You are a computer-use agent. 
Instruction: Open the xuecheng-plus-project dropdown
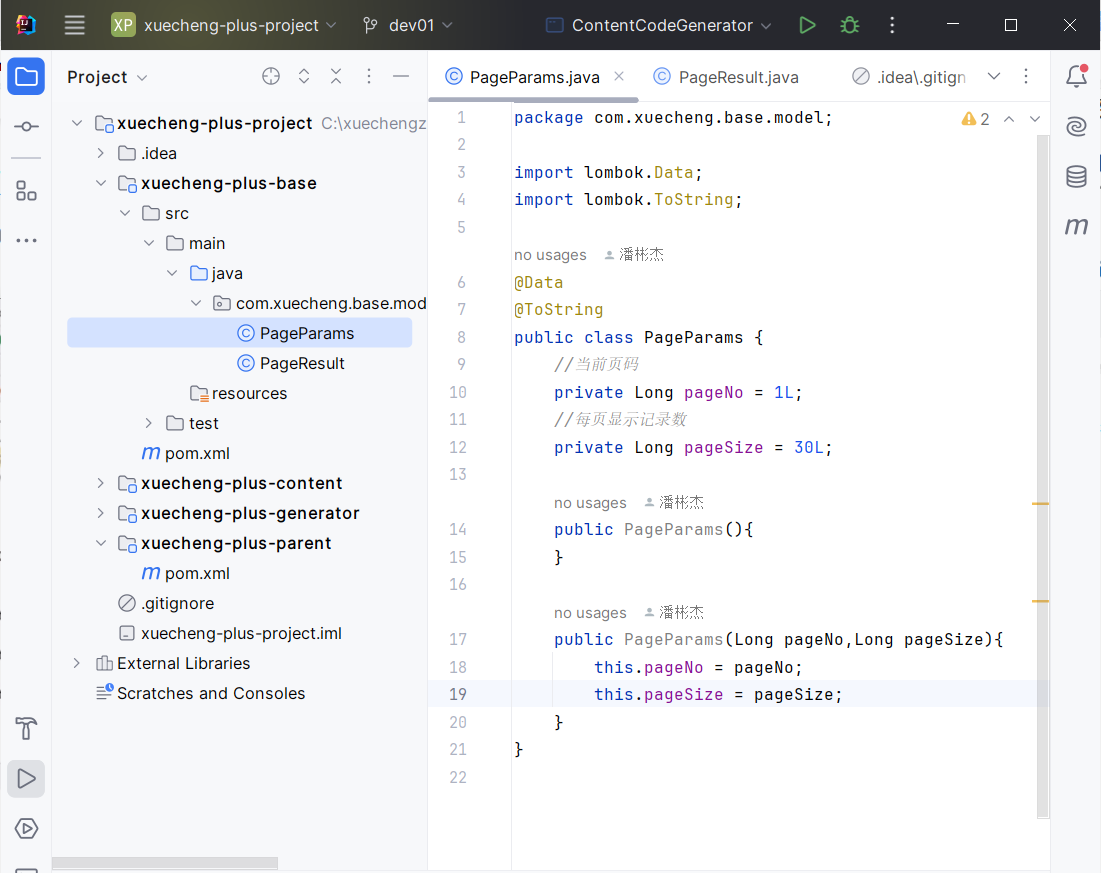point(225,25)
